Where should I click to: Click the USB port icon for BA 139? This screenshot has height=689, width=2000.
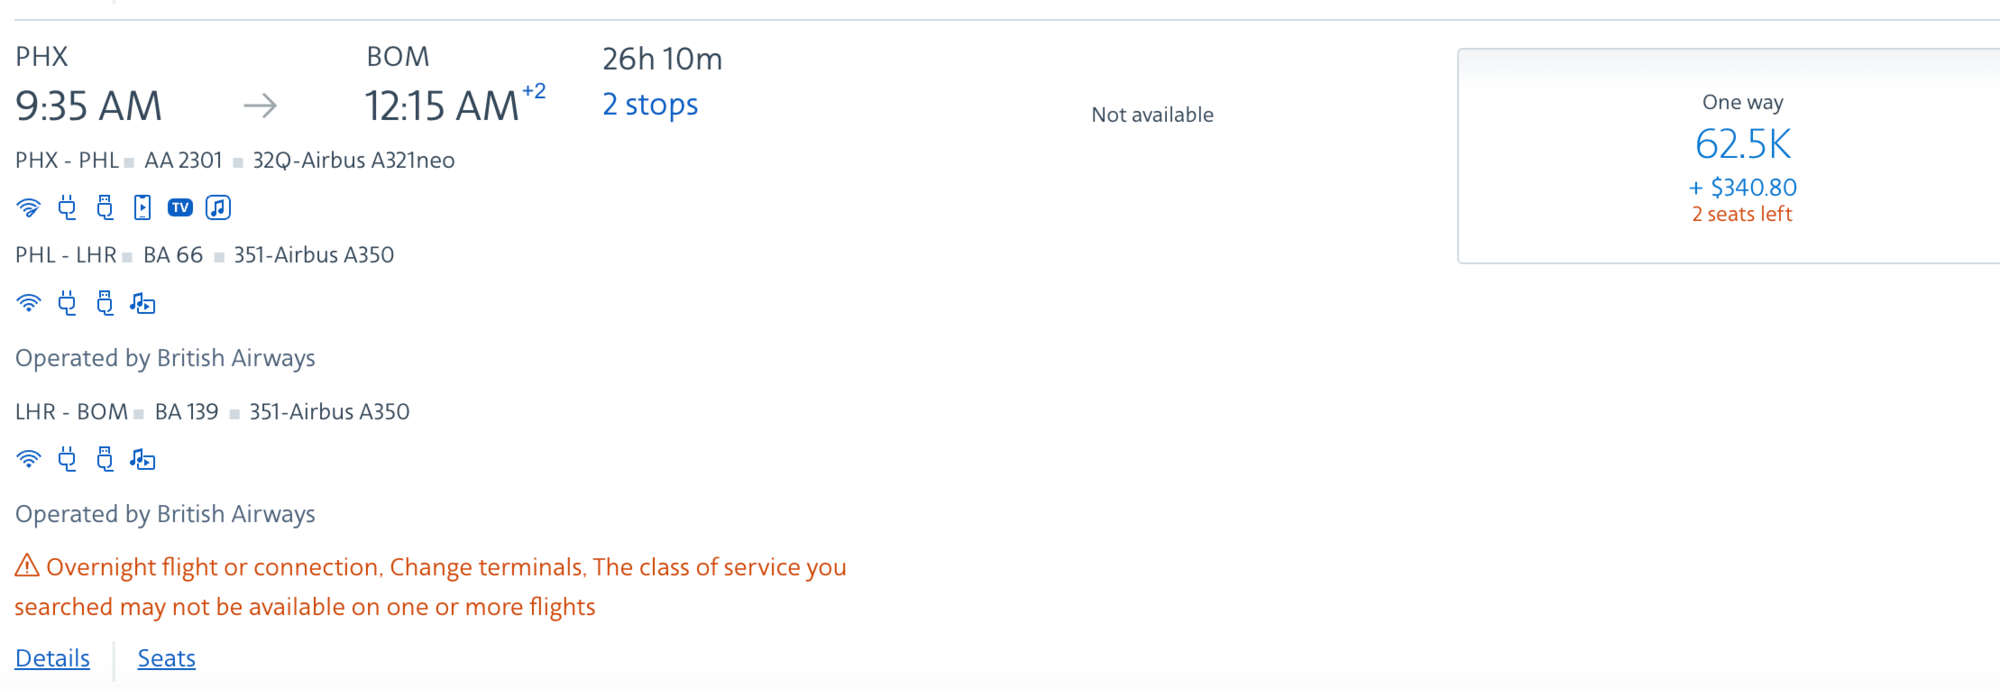click(x=105, y=459)
